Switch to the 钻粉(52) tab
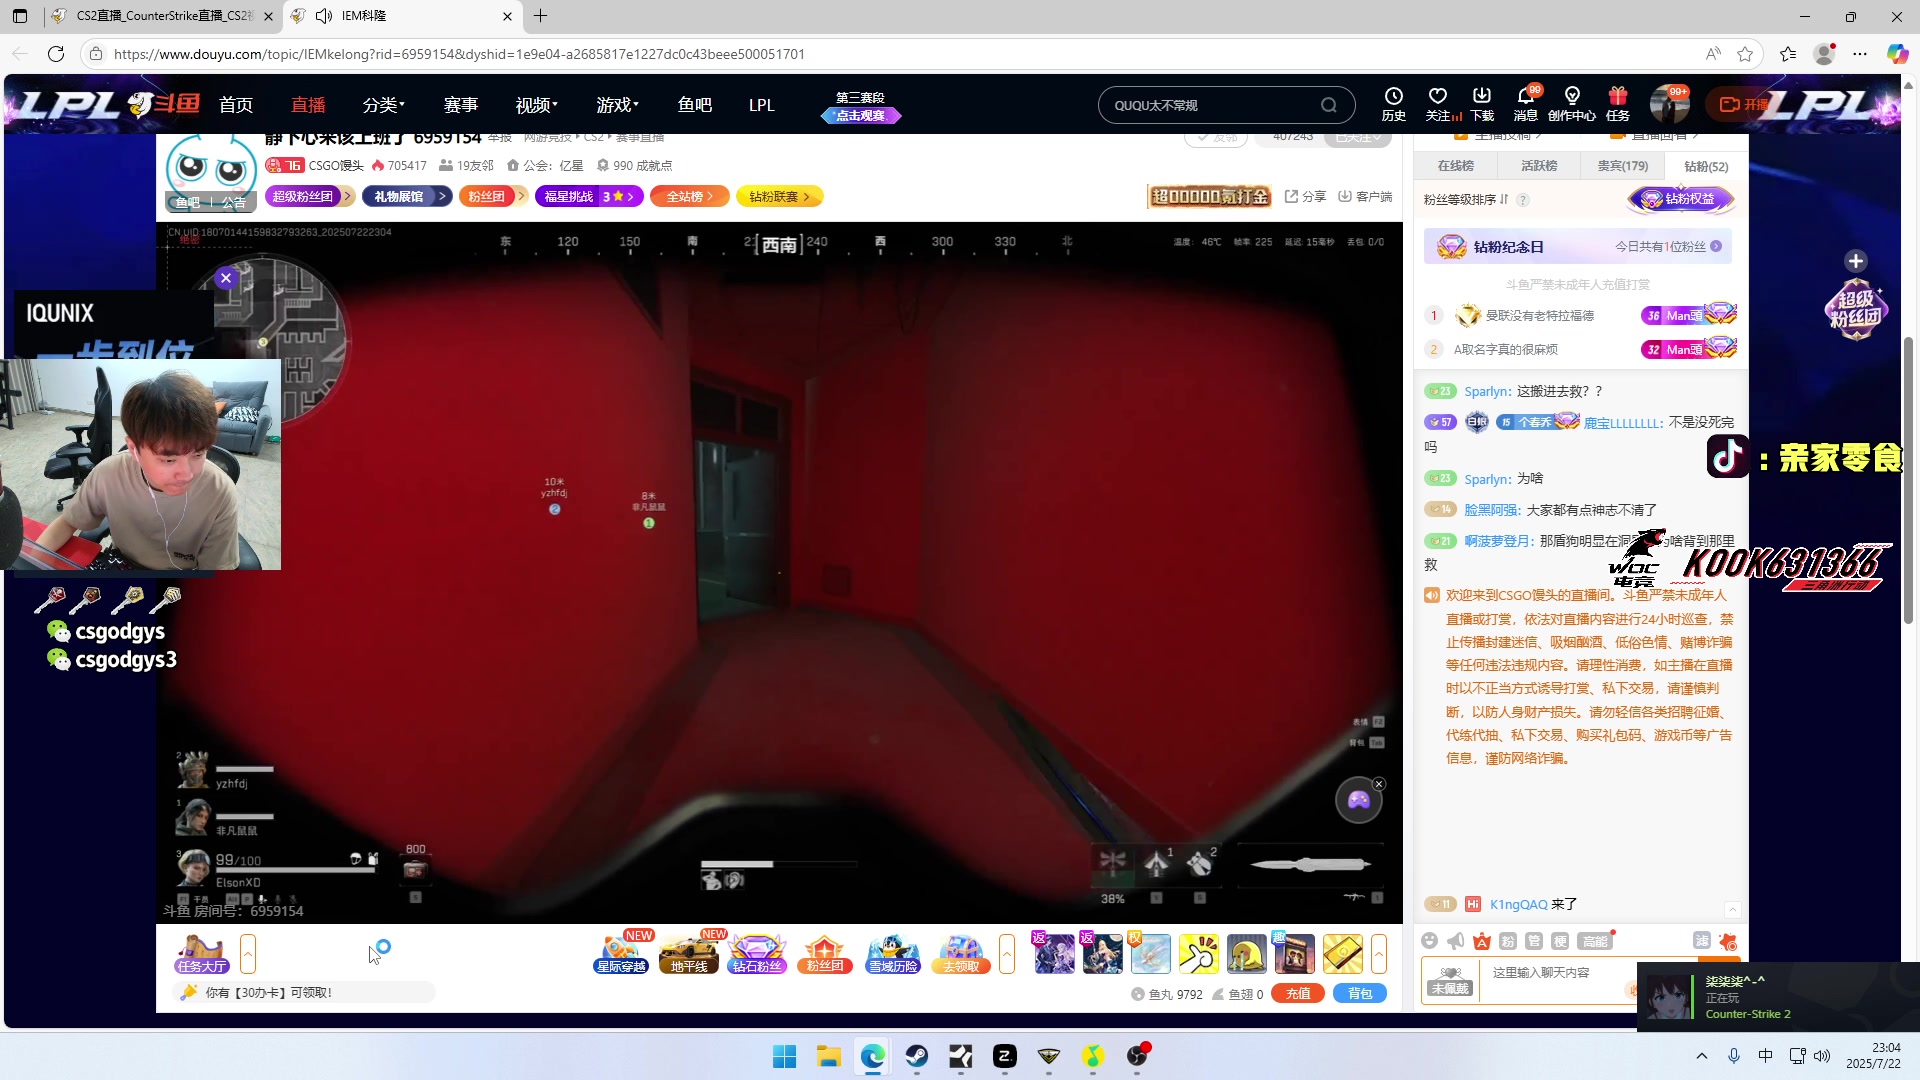The image size is (1920, 1080). click(x=1706, y=166)
